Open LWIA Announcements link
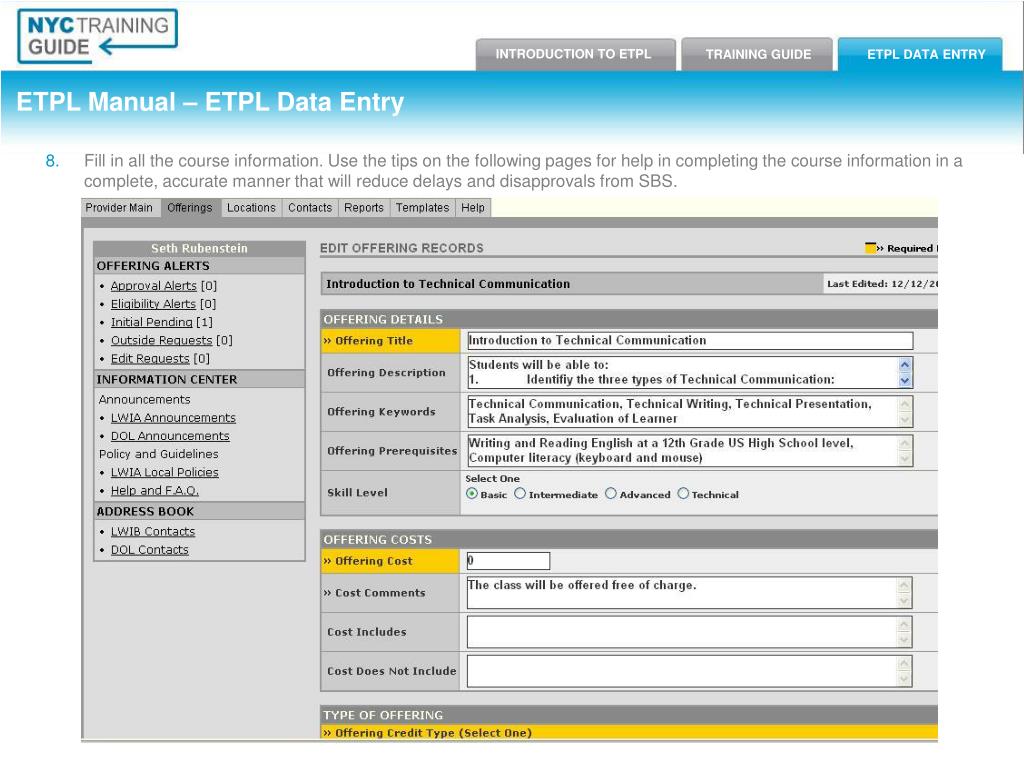 173,418
